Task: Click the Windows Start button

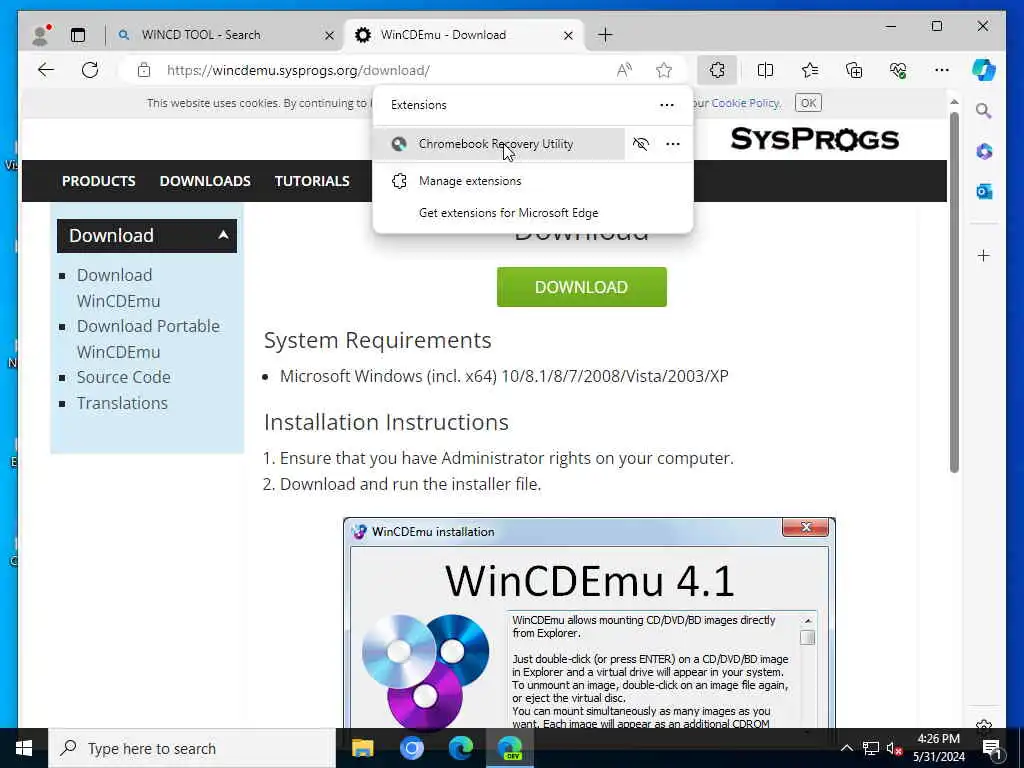Action: (x=24, y=748)
